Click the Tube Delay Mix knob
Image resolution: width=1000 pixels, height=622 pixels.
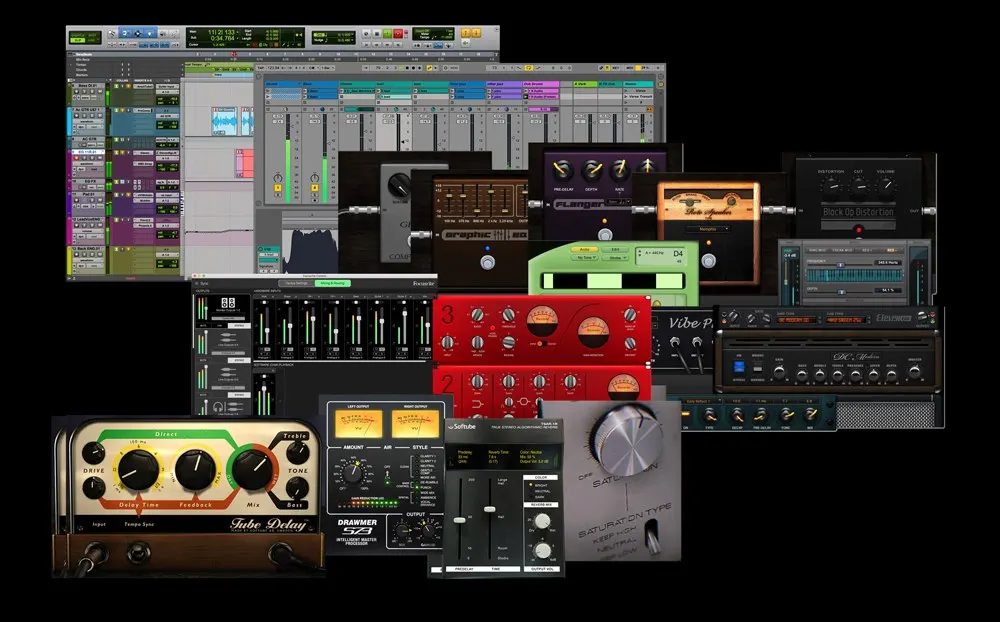[252, 470]
